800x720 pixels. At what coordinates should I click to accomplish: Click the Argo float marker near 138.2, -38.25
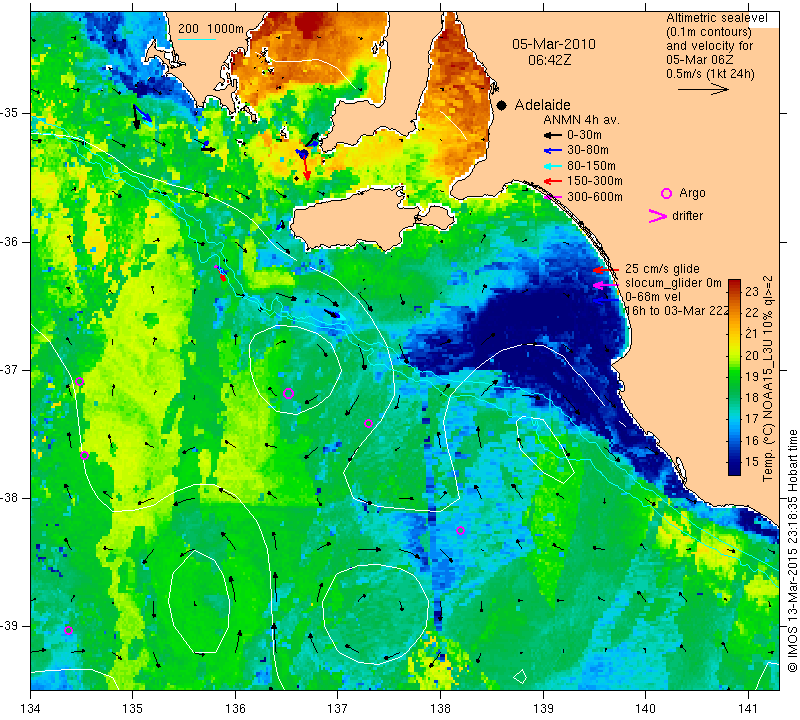(460, 531)
